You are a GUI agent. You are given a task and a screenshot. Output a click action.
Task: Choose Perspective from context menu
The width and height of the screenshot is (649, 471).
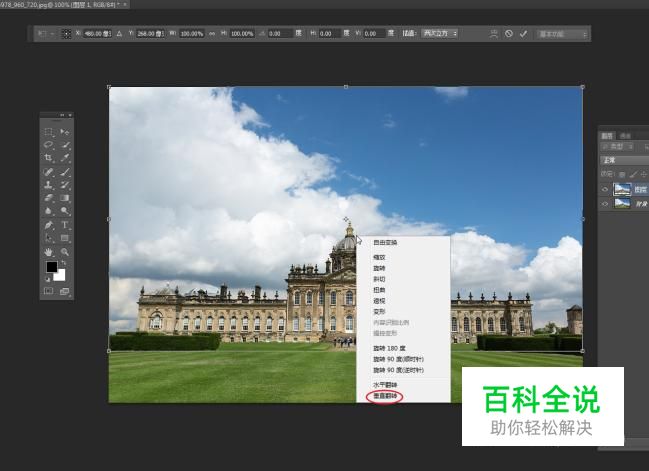pos(379,300)
